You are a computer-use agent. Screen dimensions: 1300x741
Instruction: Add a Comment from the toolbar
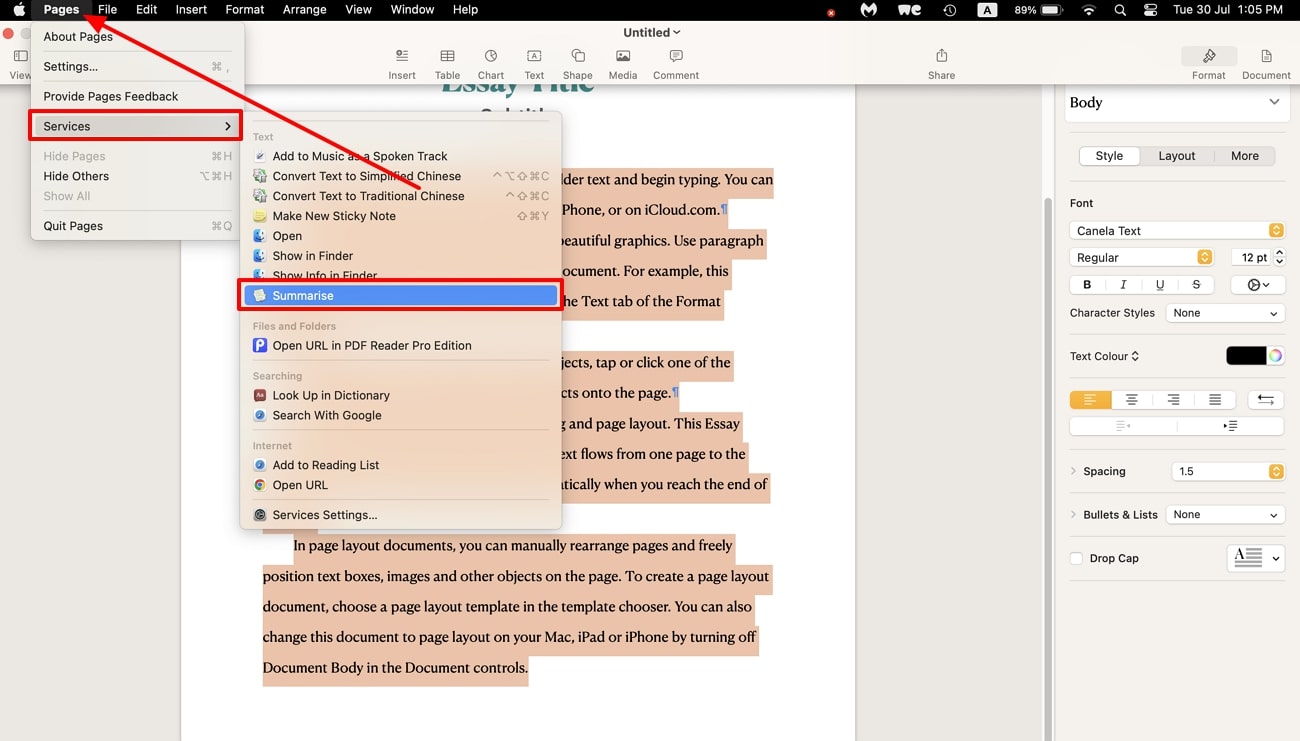point(676,64)
